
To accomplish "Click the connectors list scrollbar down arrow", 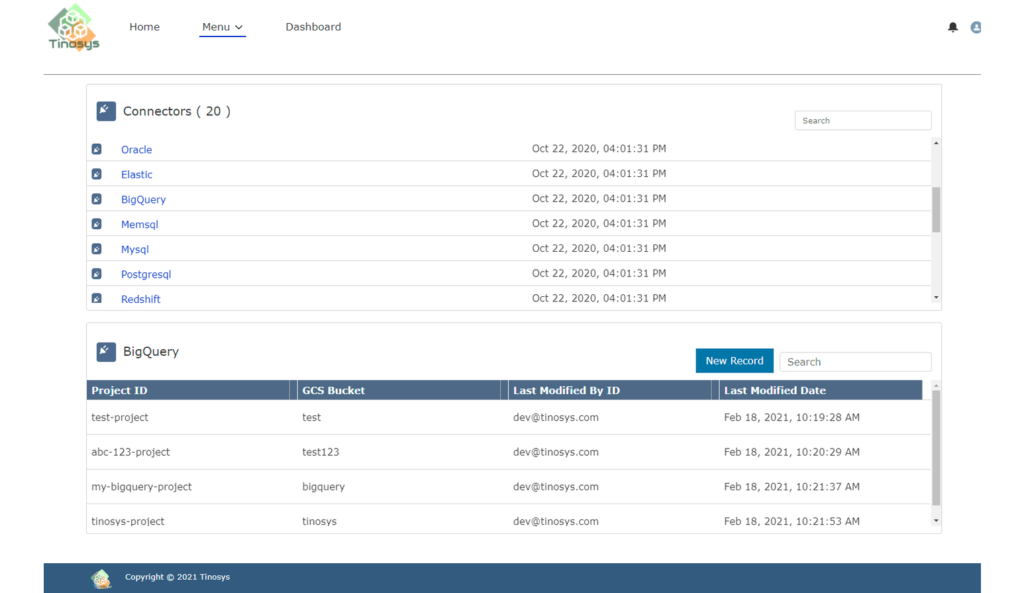I will 936,298.
